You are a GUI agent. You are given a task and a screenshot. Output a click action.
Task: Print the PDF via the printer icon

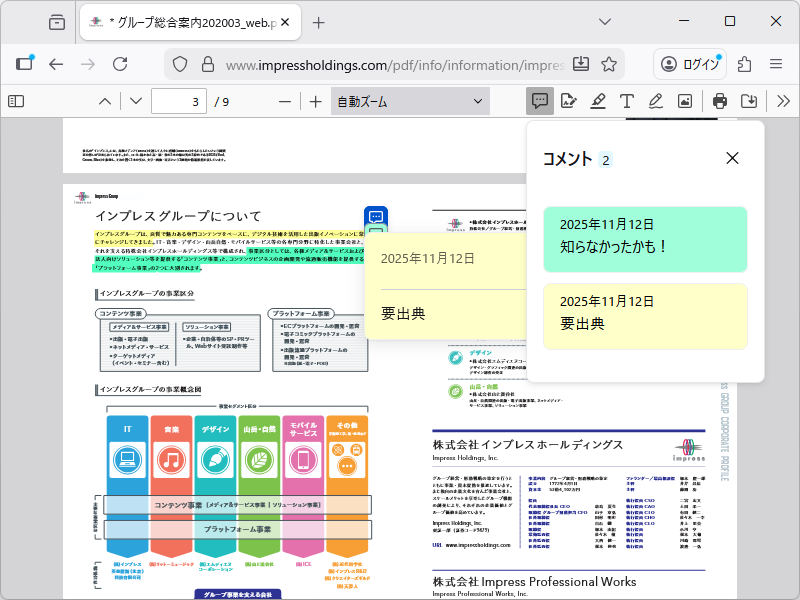point(718,100)
